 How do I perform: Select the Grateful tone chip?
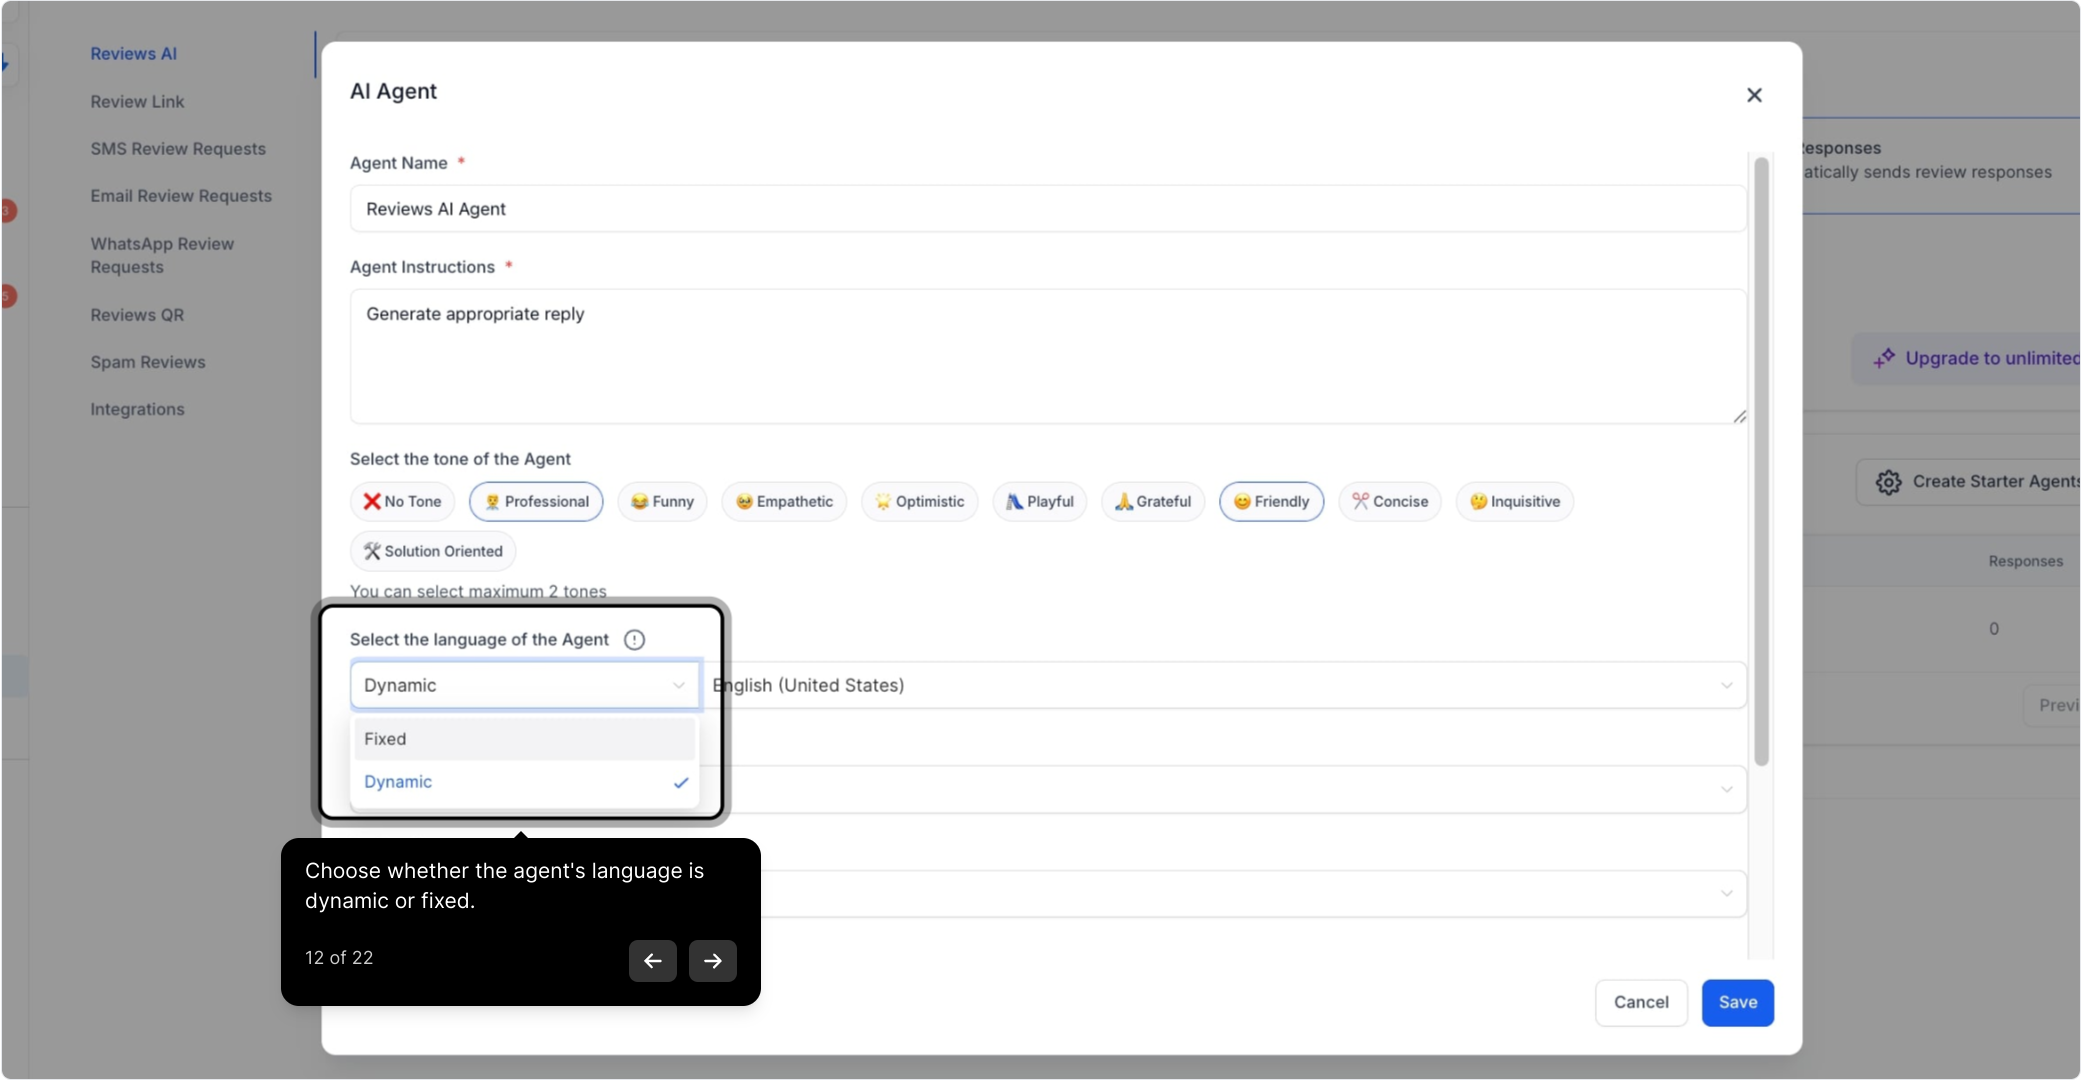coord(1153,502)
